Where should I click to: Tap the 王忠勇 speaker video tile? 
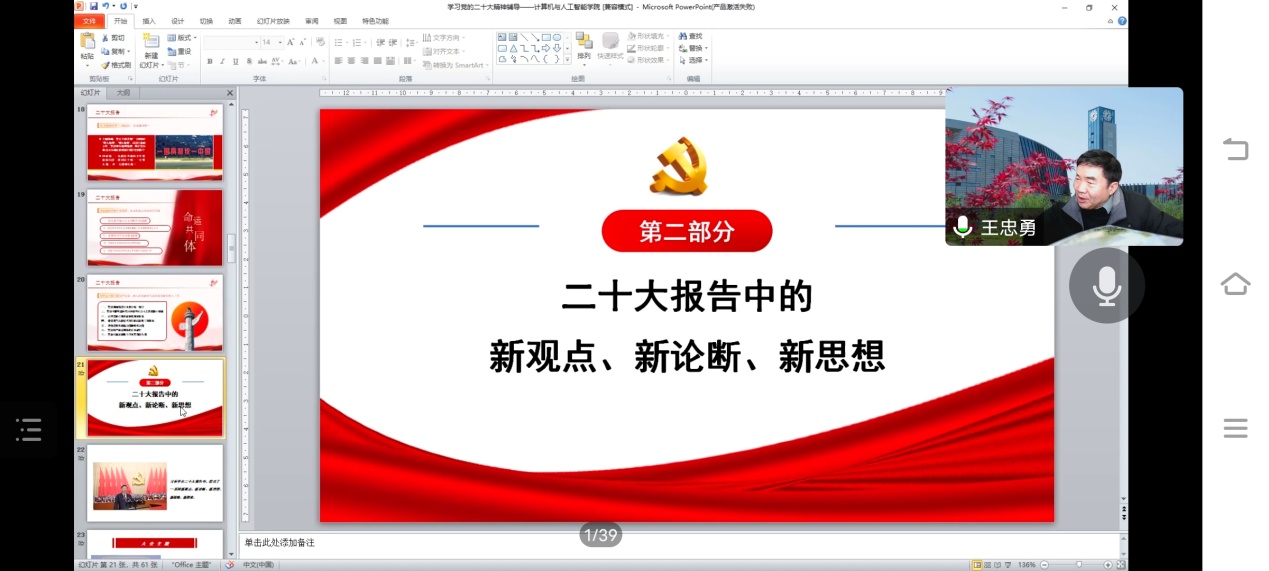point(1064,166)
